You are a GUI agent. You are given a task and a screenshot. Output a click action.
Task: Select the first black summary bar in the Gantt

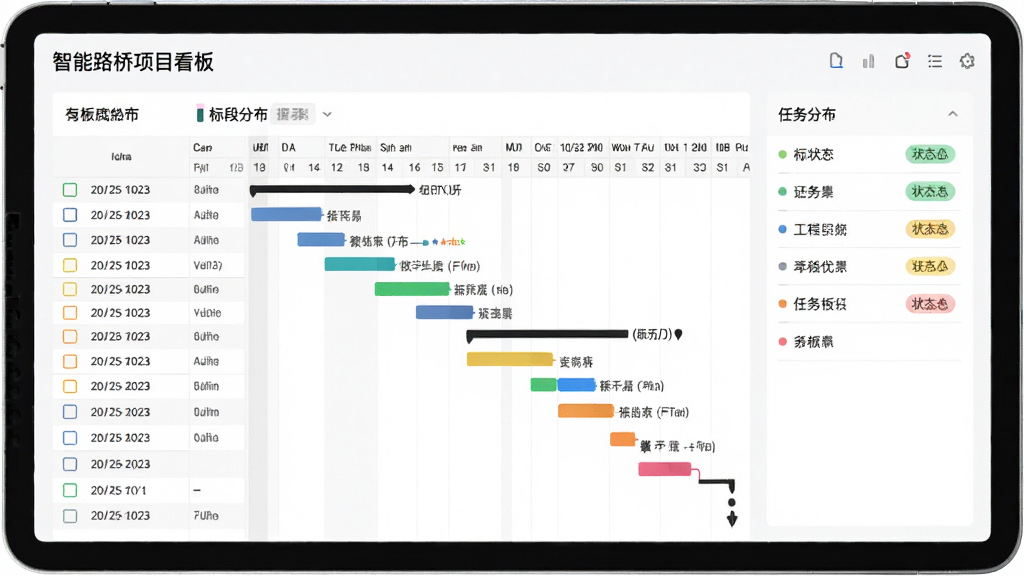click(332, 190)
